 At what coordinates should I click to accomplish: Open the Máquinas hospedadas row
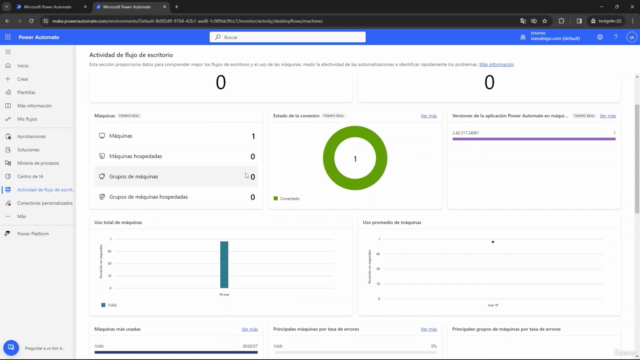[x=176, y=156]
